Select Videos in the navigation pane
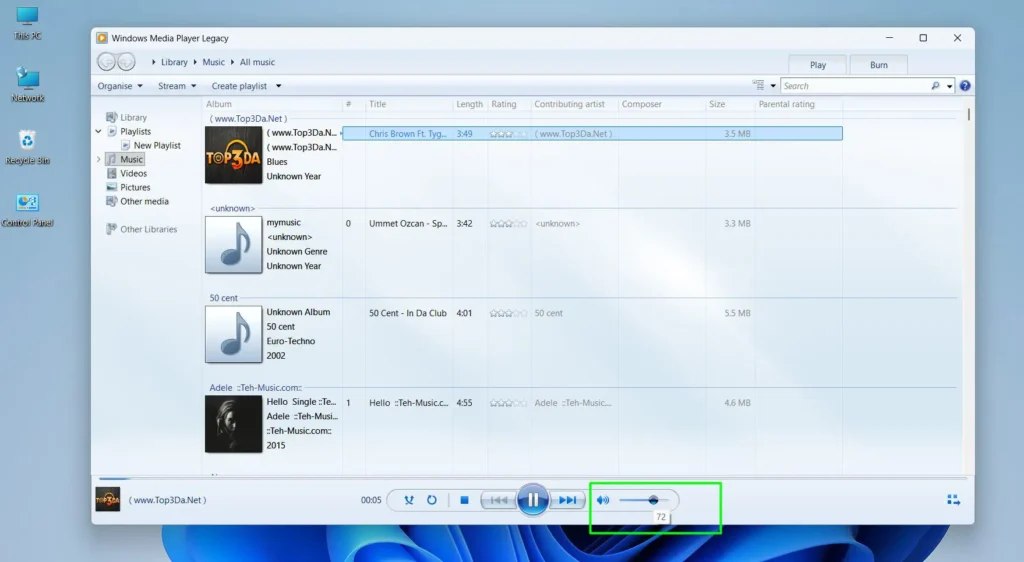 [x=133, y=173]
